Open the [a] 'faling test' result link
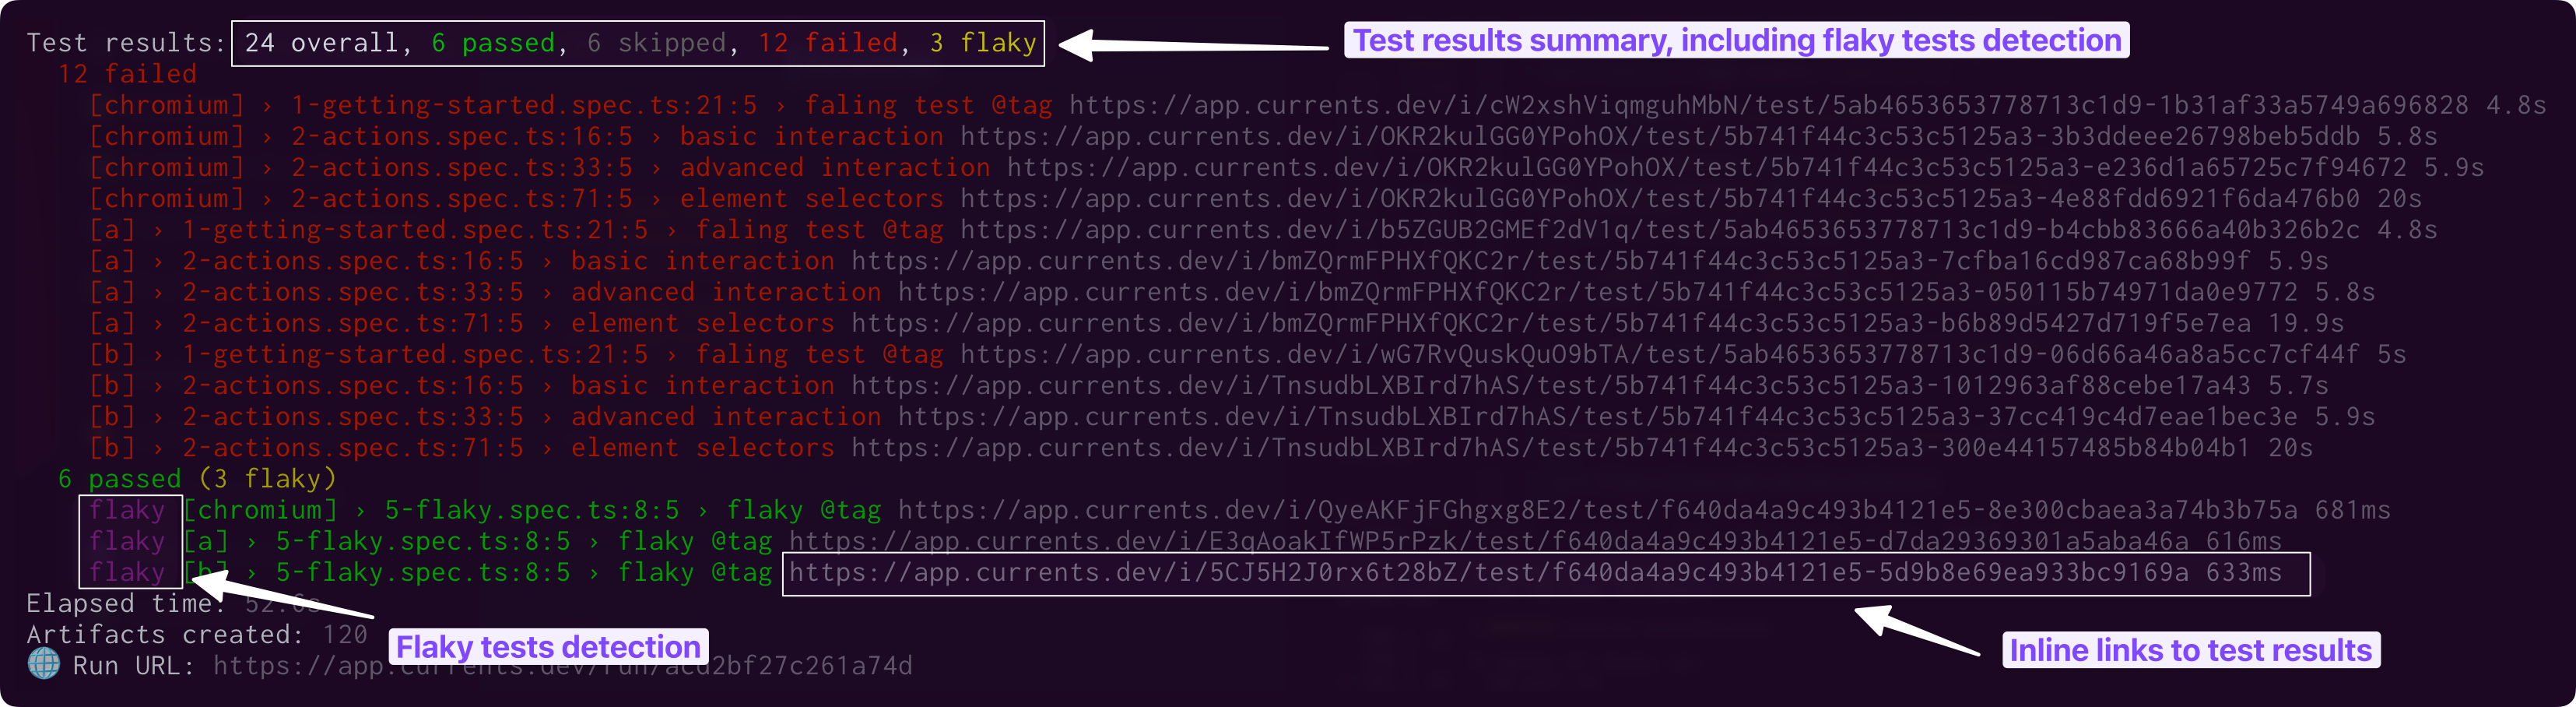Viewport: 2576px width, 707px height. click(1660, 230)
